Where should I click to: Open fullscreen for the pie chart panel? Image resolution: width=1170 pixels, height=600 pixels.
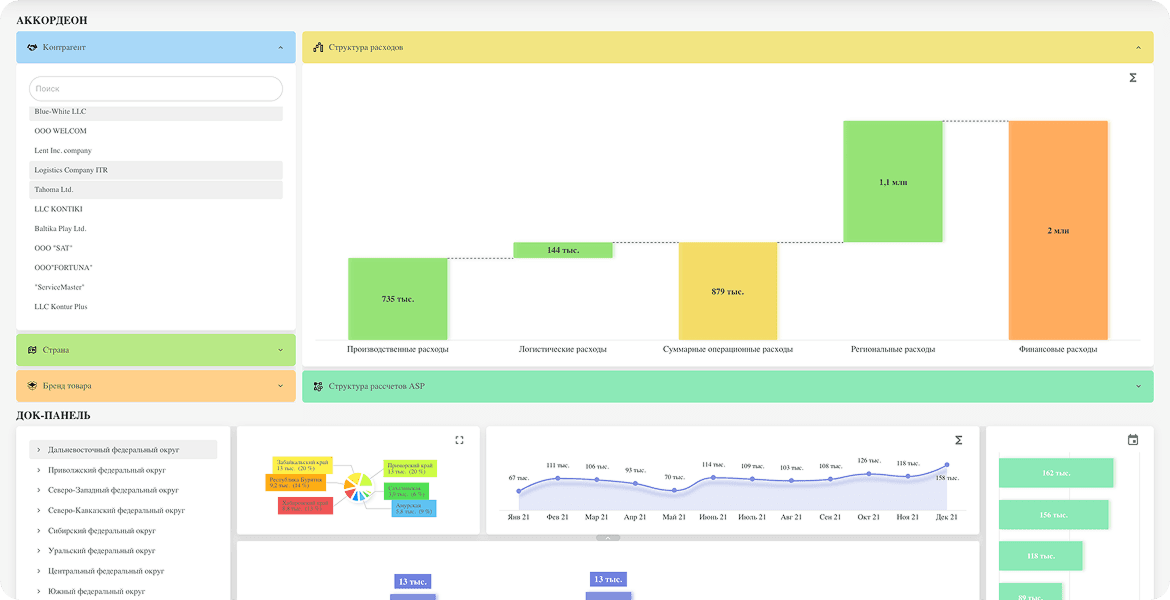460,440
